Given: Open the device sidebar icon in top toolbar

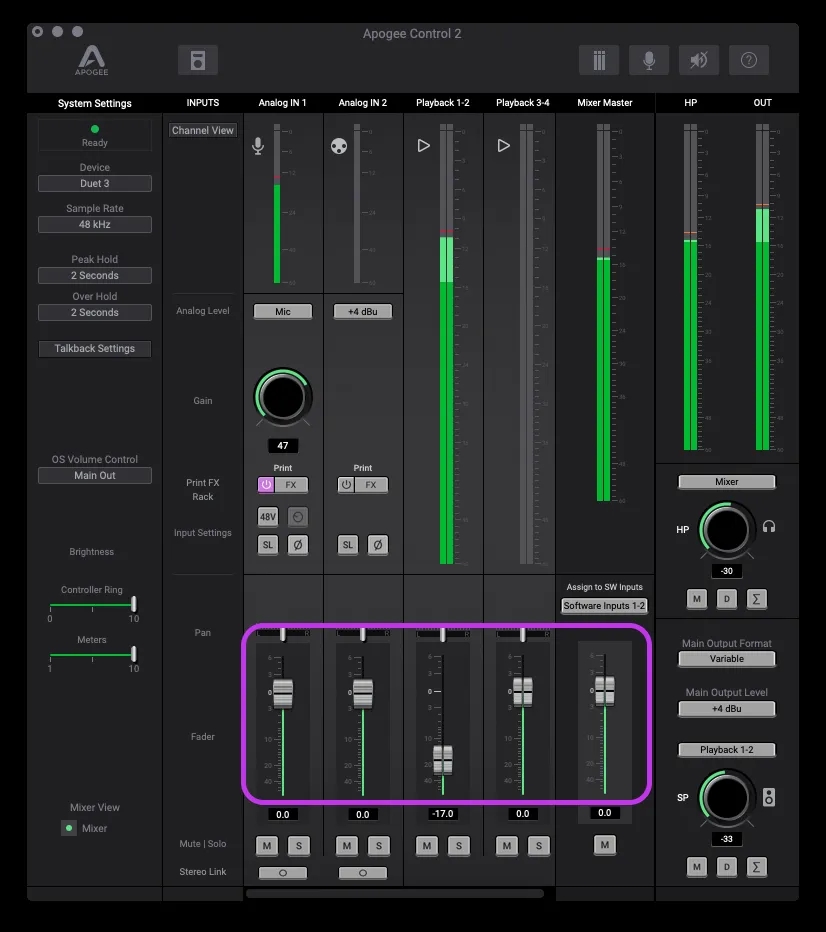Looking at the screenshot, I should pyautogui.click(x=198, y=60).
